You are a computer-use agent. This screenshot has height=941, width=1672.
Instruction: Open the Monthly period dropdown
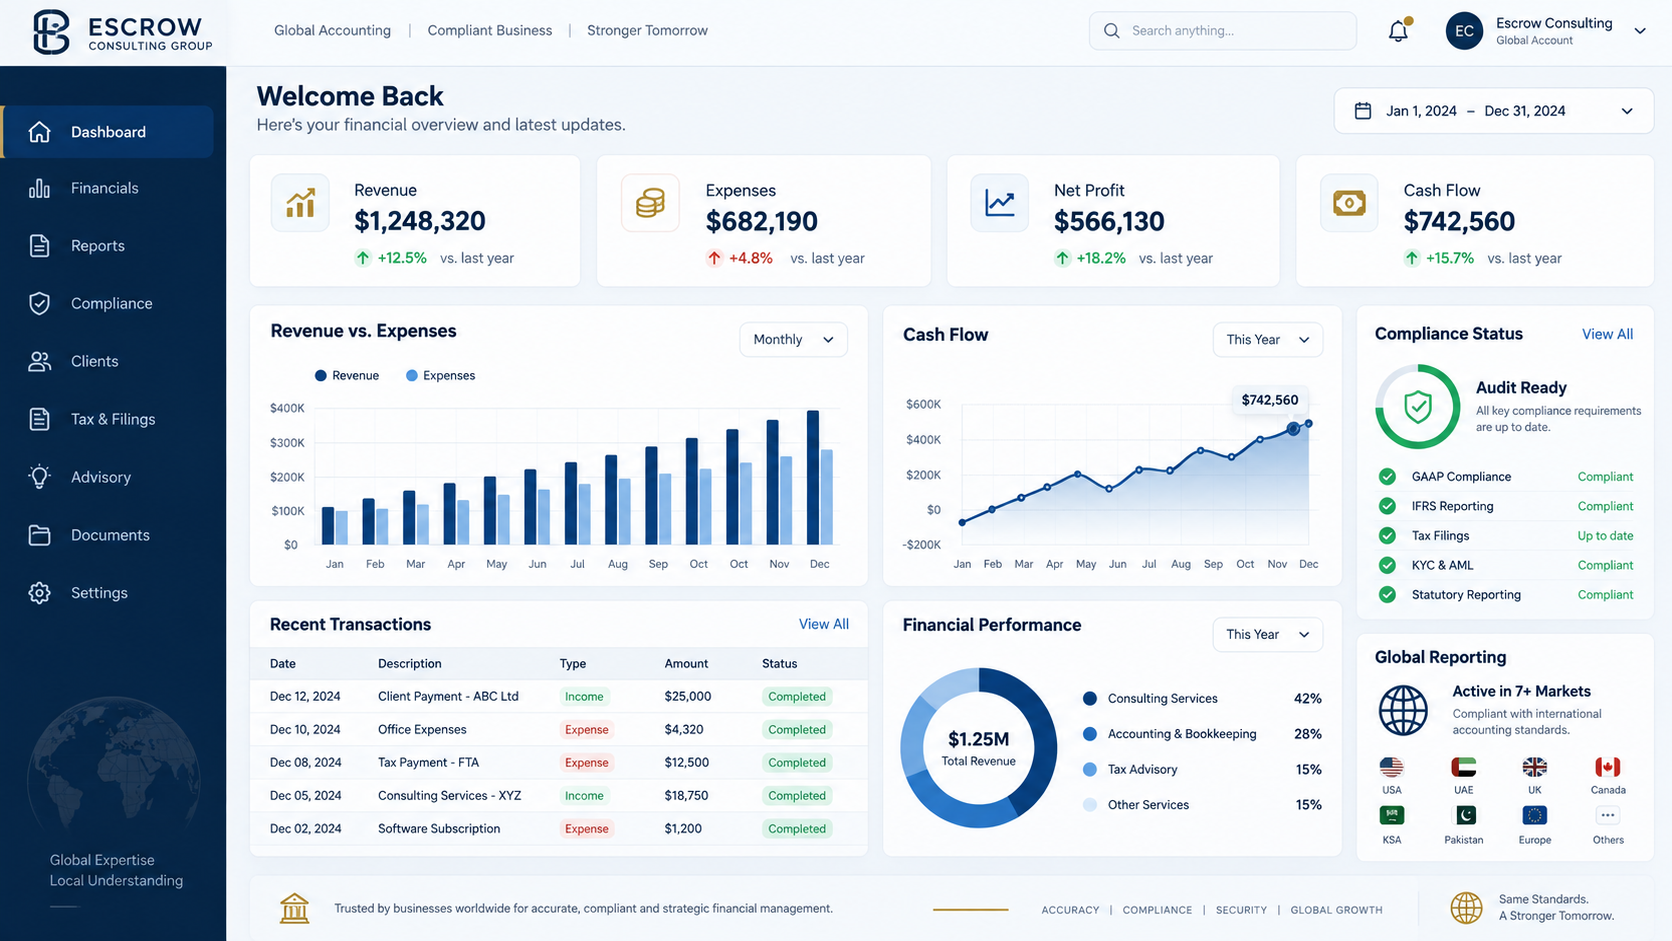pyautogui.click(x=793, y=340)
